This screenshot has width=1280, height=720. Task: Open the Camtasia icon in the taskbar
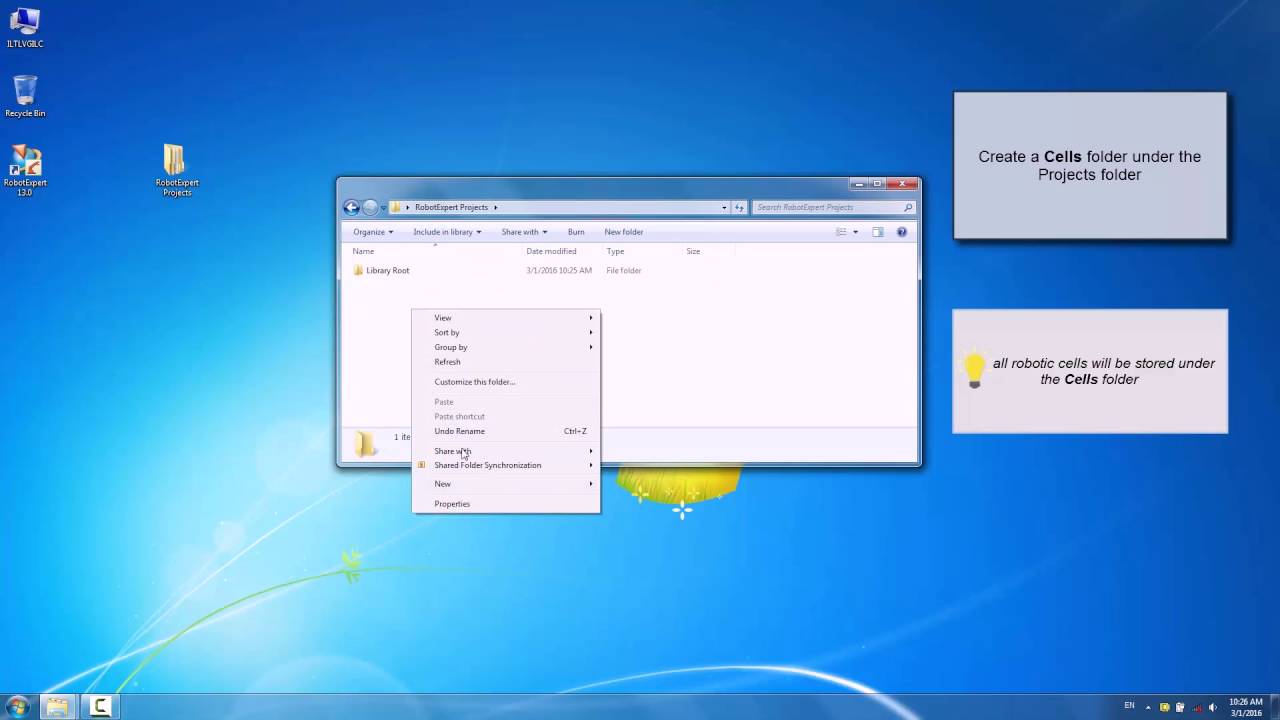pyautogui.click(x=100, y=707)
